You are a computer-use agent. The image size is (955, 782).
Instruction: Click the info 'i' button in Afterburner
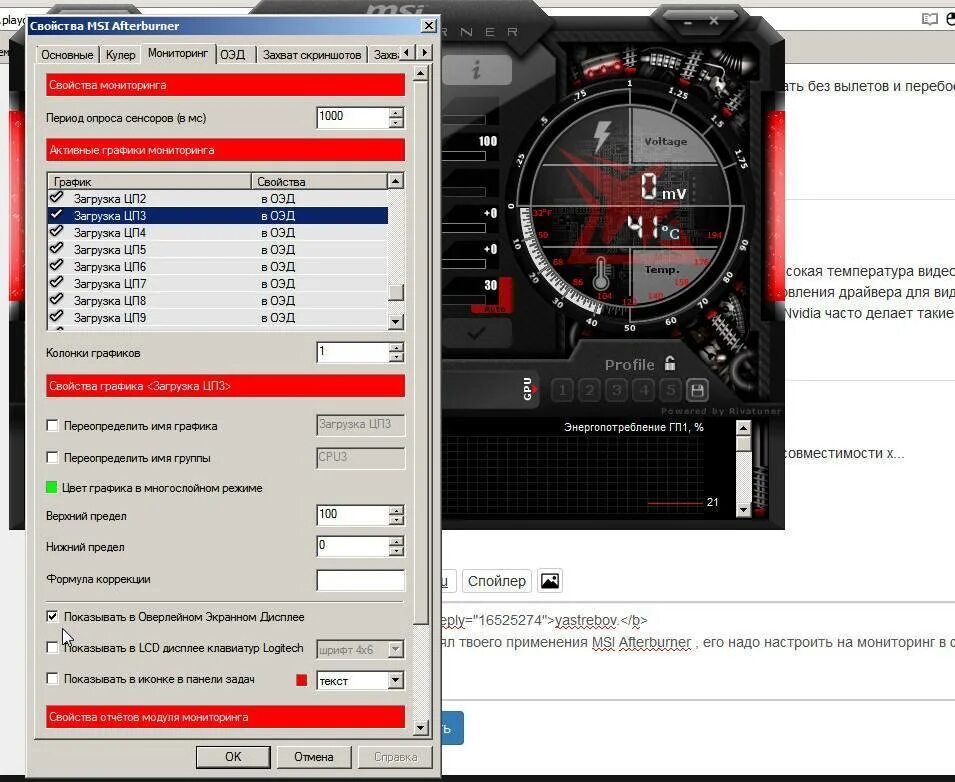coord(477,71)
